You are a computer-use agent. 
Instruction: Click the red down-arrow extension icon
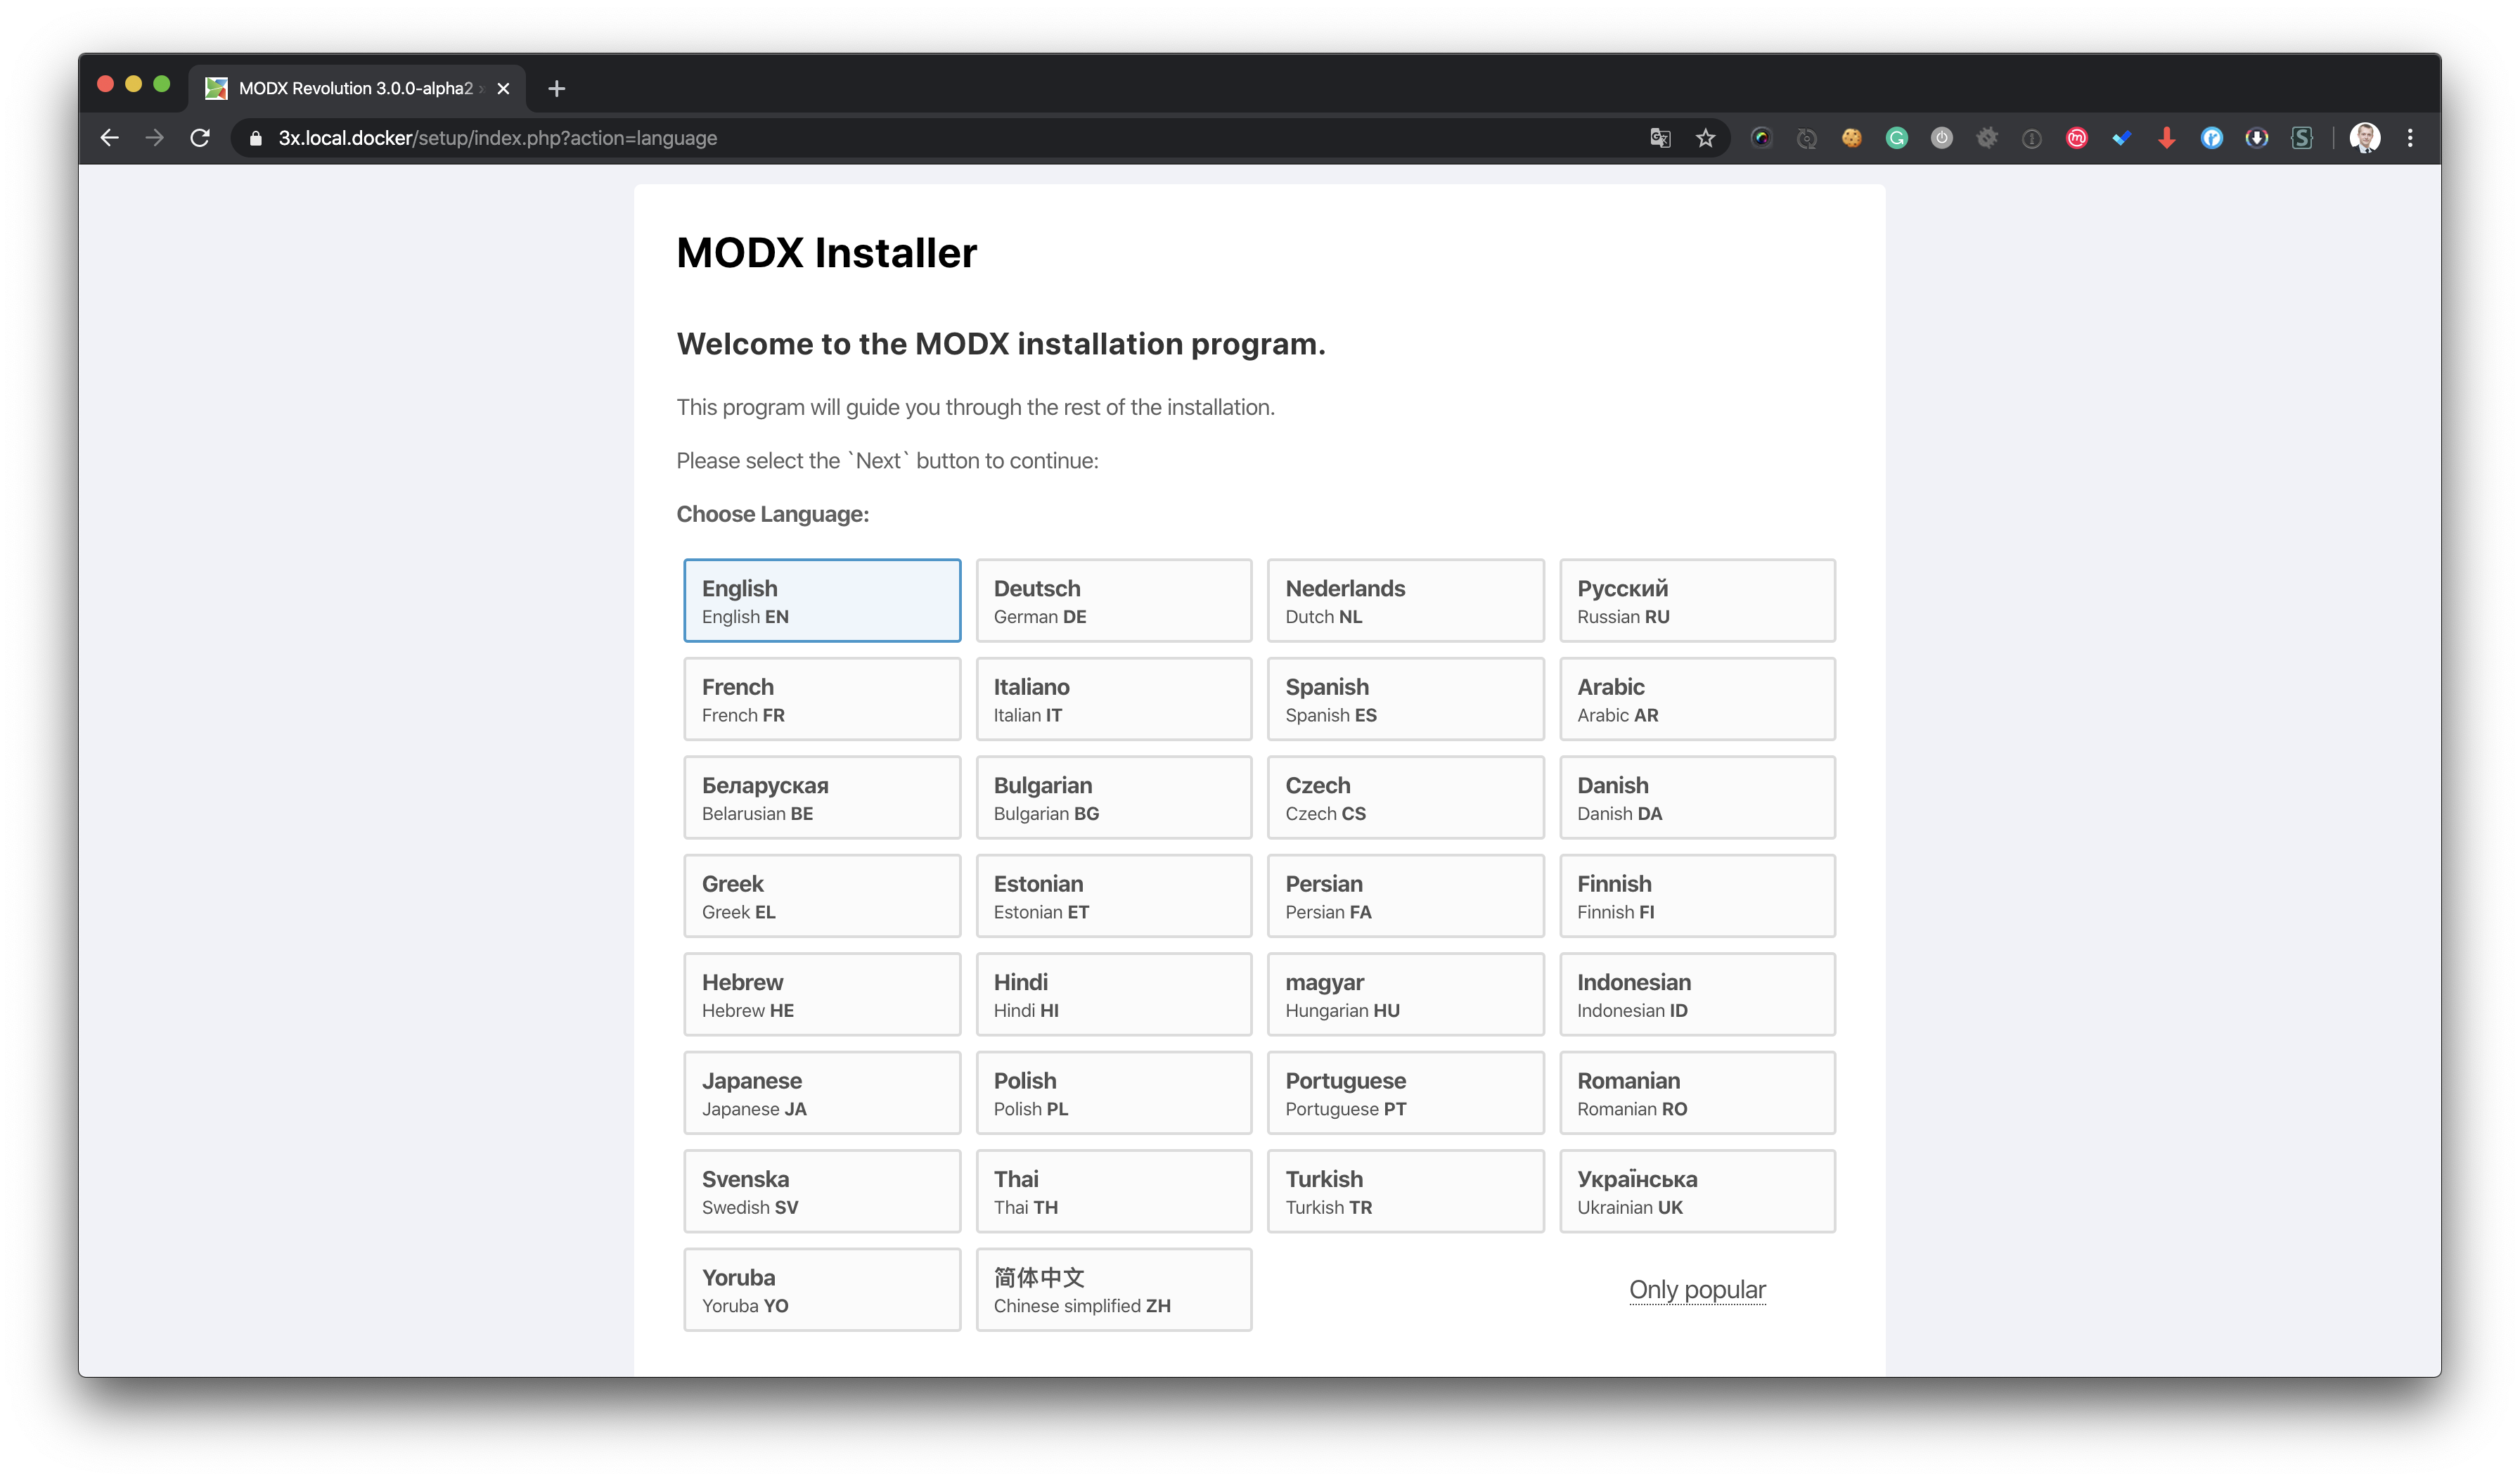(2166, 138)
